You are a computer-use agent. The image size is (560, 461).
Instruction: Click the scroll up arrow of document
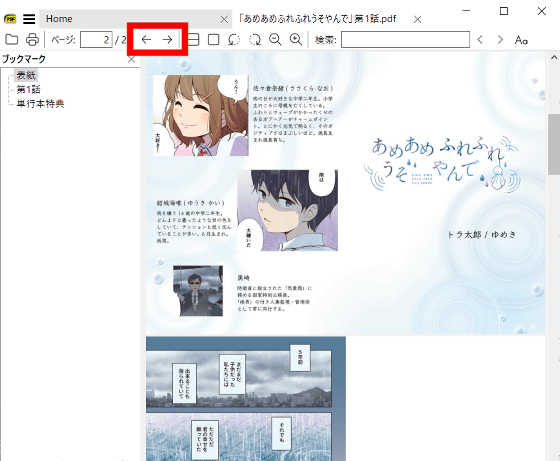(554, 57)
